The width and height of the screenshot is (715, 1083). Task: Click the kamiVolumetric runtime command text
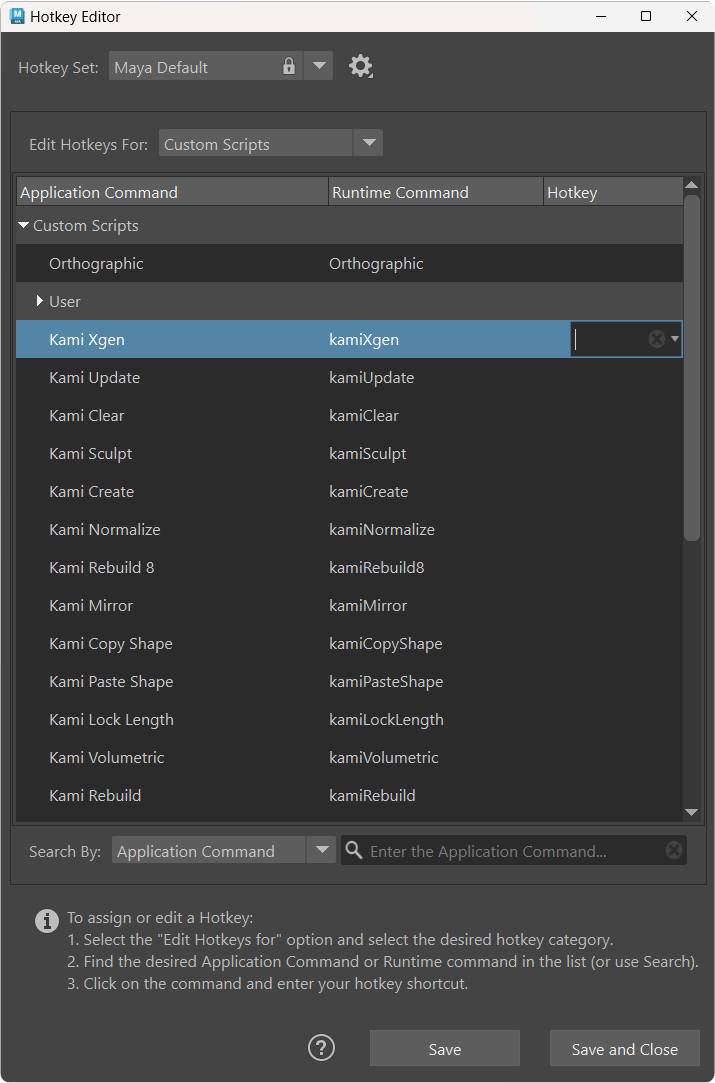[x=384, y=757]
